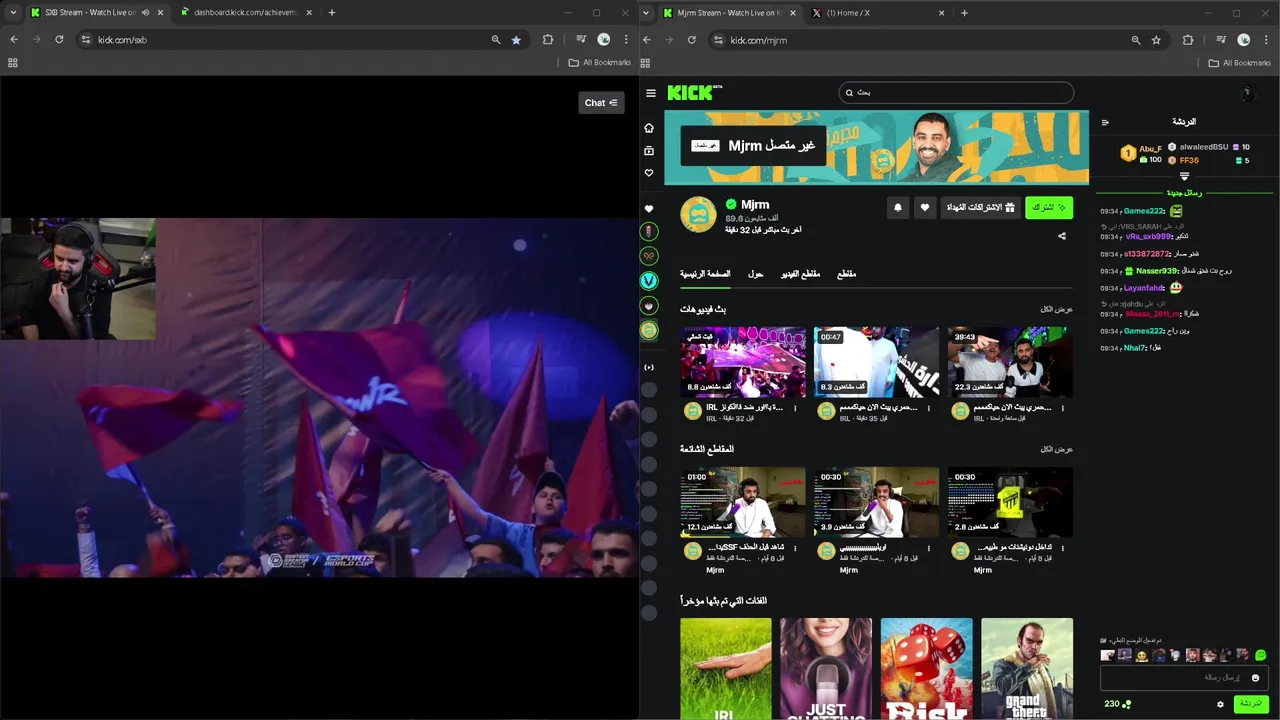Click the KICK logo in right window
Viewport: 1280px width, 720px height.
pos(694,92)
